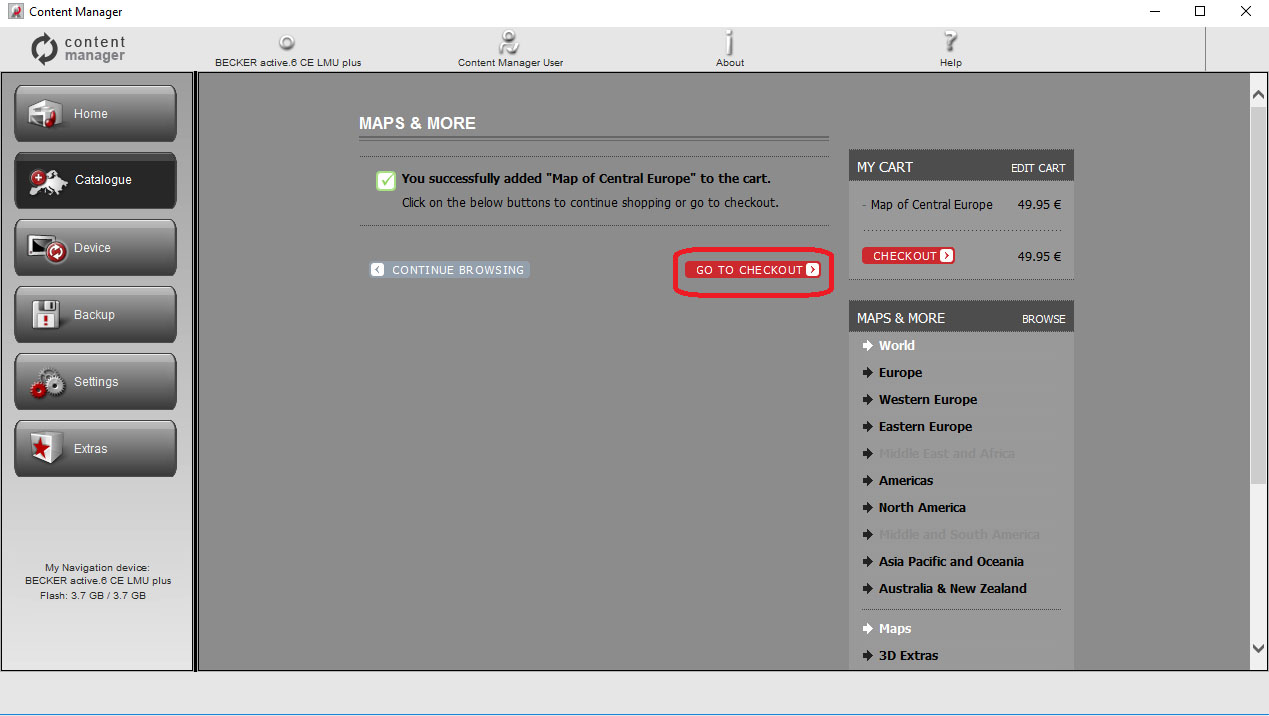This screenshot has width=1269, height=716.
Task: Open Content Manager User profile icon
Action: pos(510,43)
